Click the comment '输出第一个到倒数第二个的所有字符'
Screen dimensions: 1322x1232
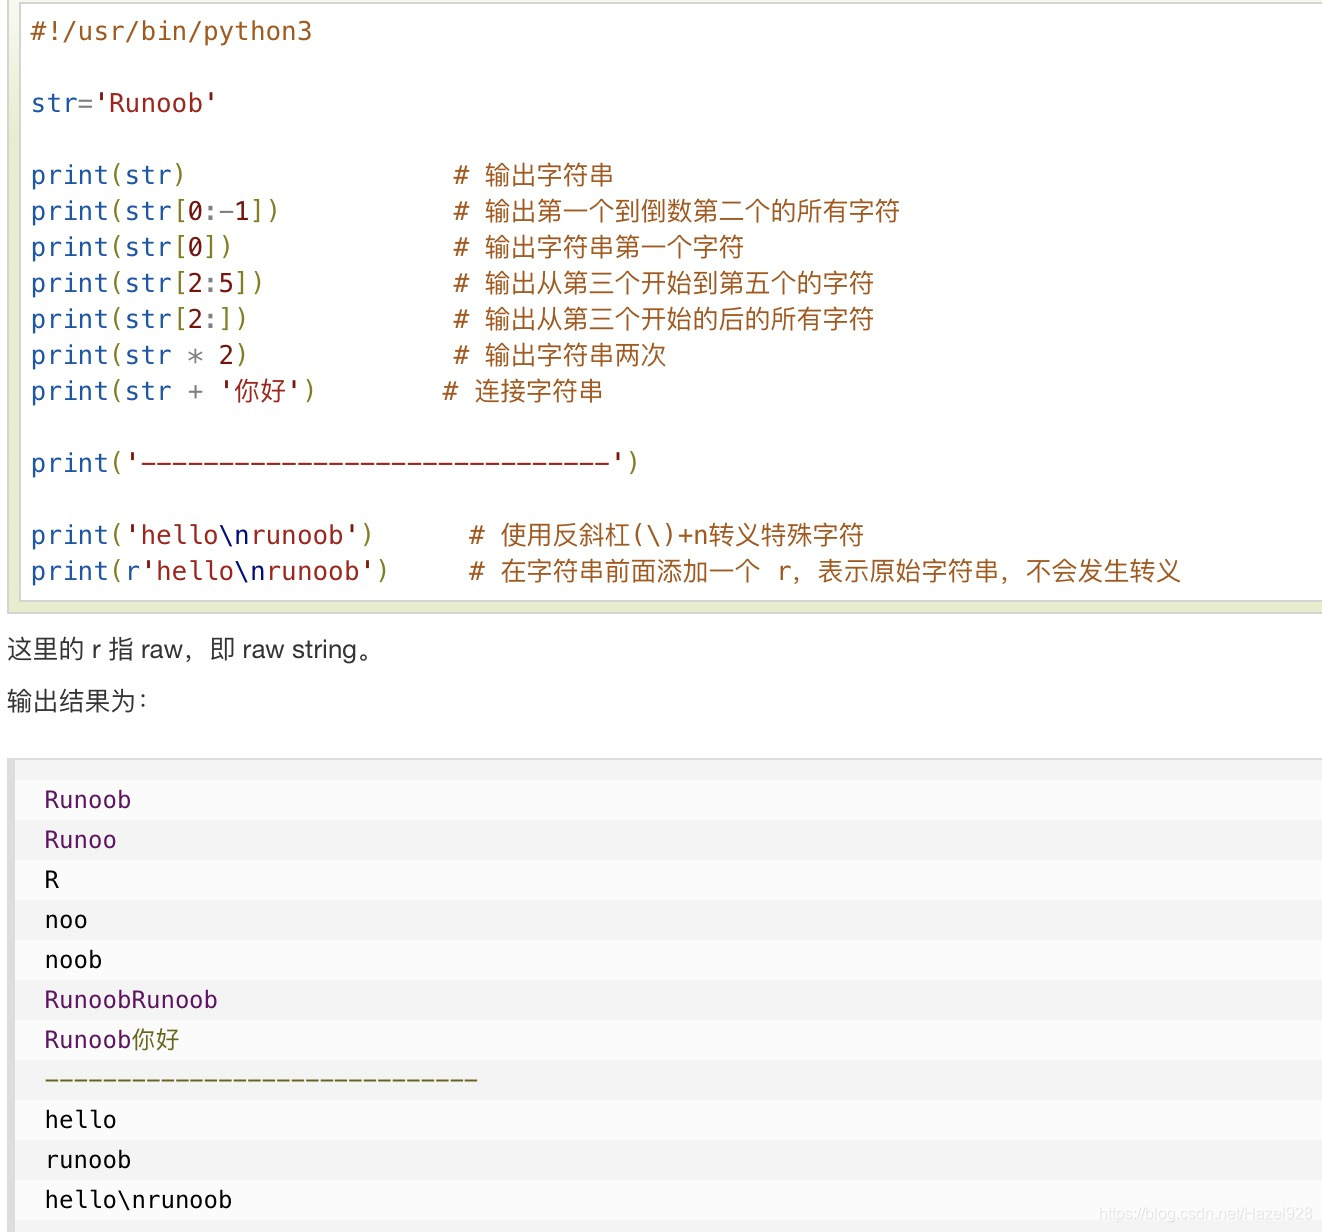click(x=692, y=211)
